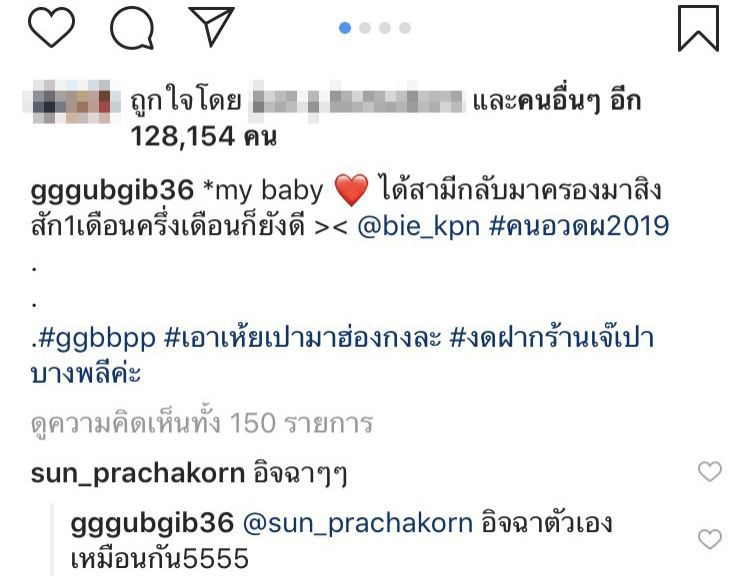
Task: Like gggubgib36's reply with small heart
Action: pos(709,539)
